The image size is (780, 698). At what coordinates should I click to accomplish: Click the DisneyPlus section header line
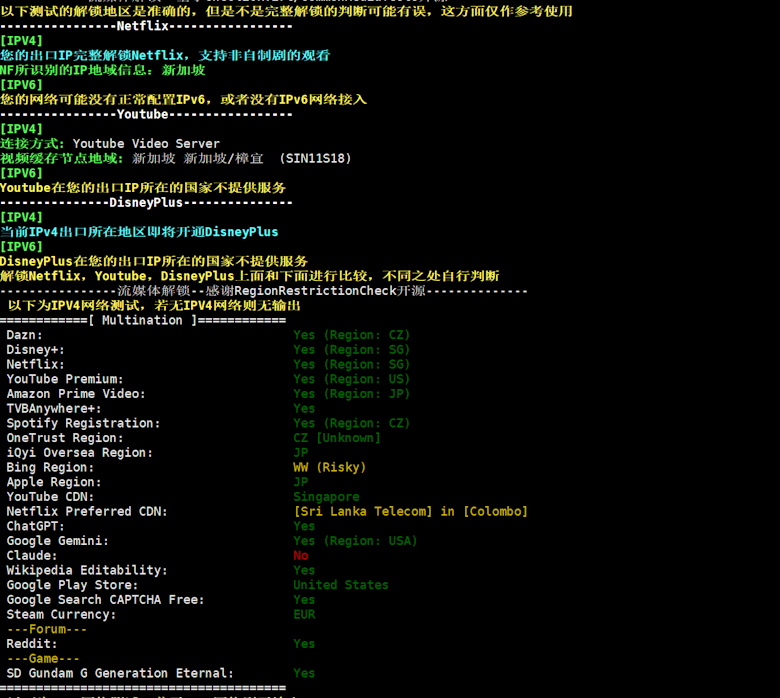(x=146, y=202)
